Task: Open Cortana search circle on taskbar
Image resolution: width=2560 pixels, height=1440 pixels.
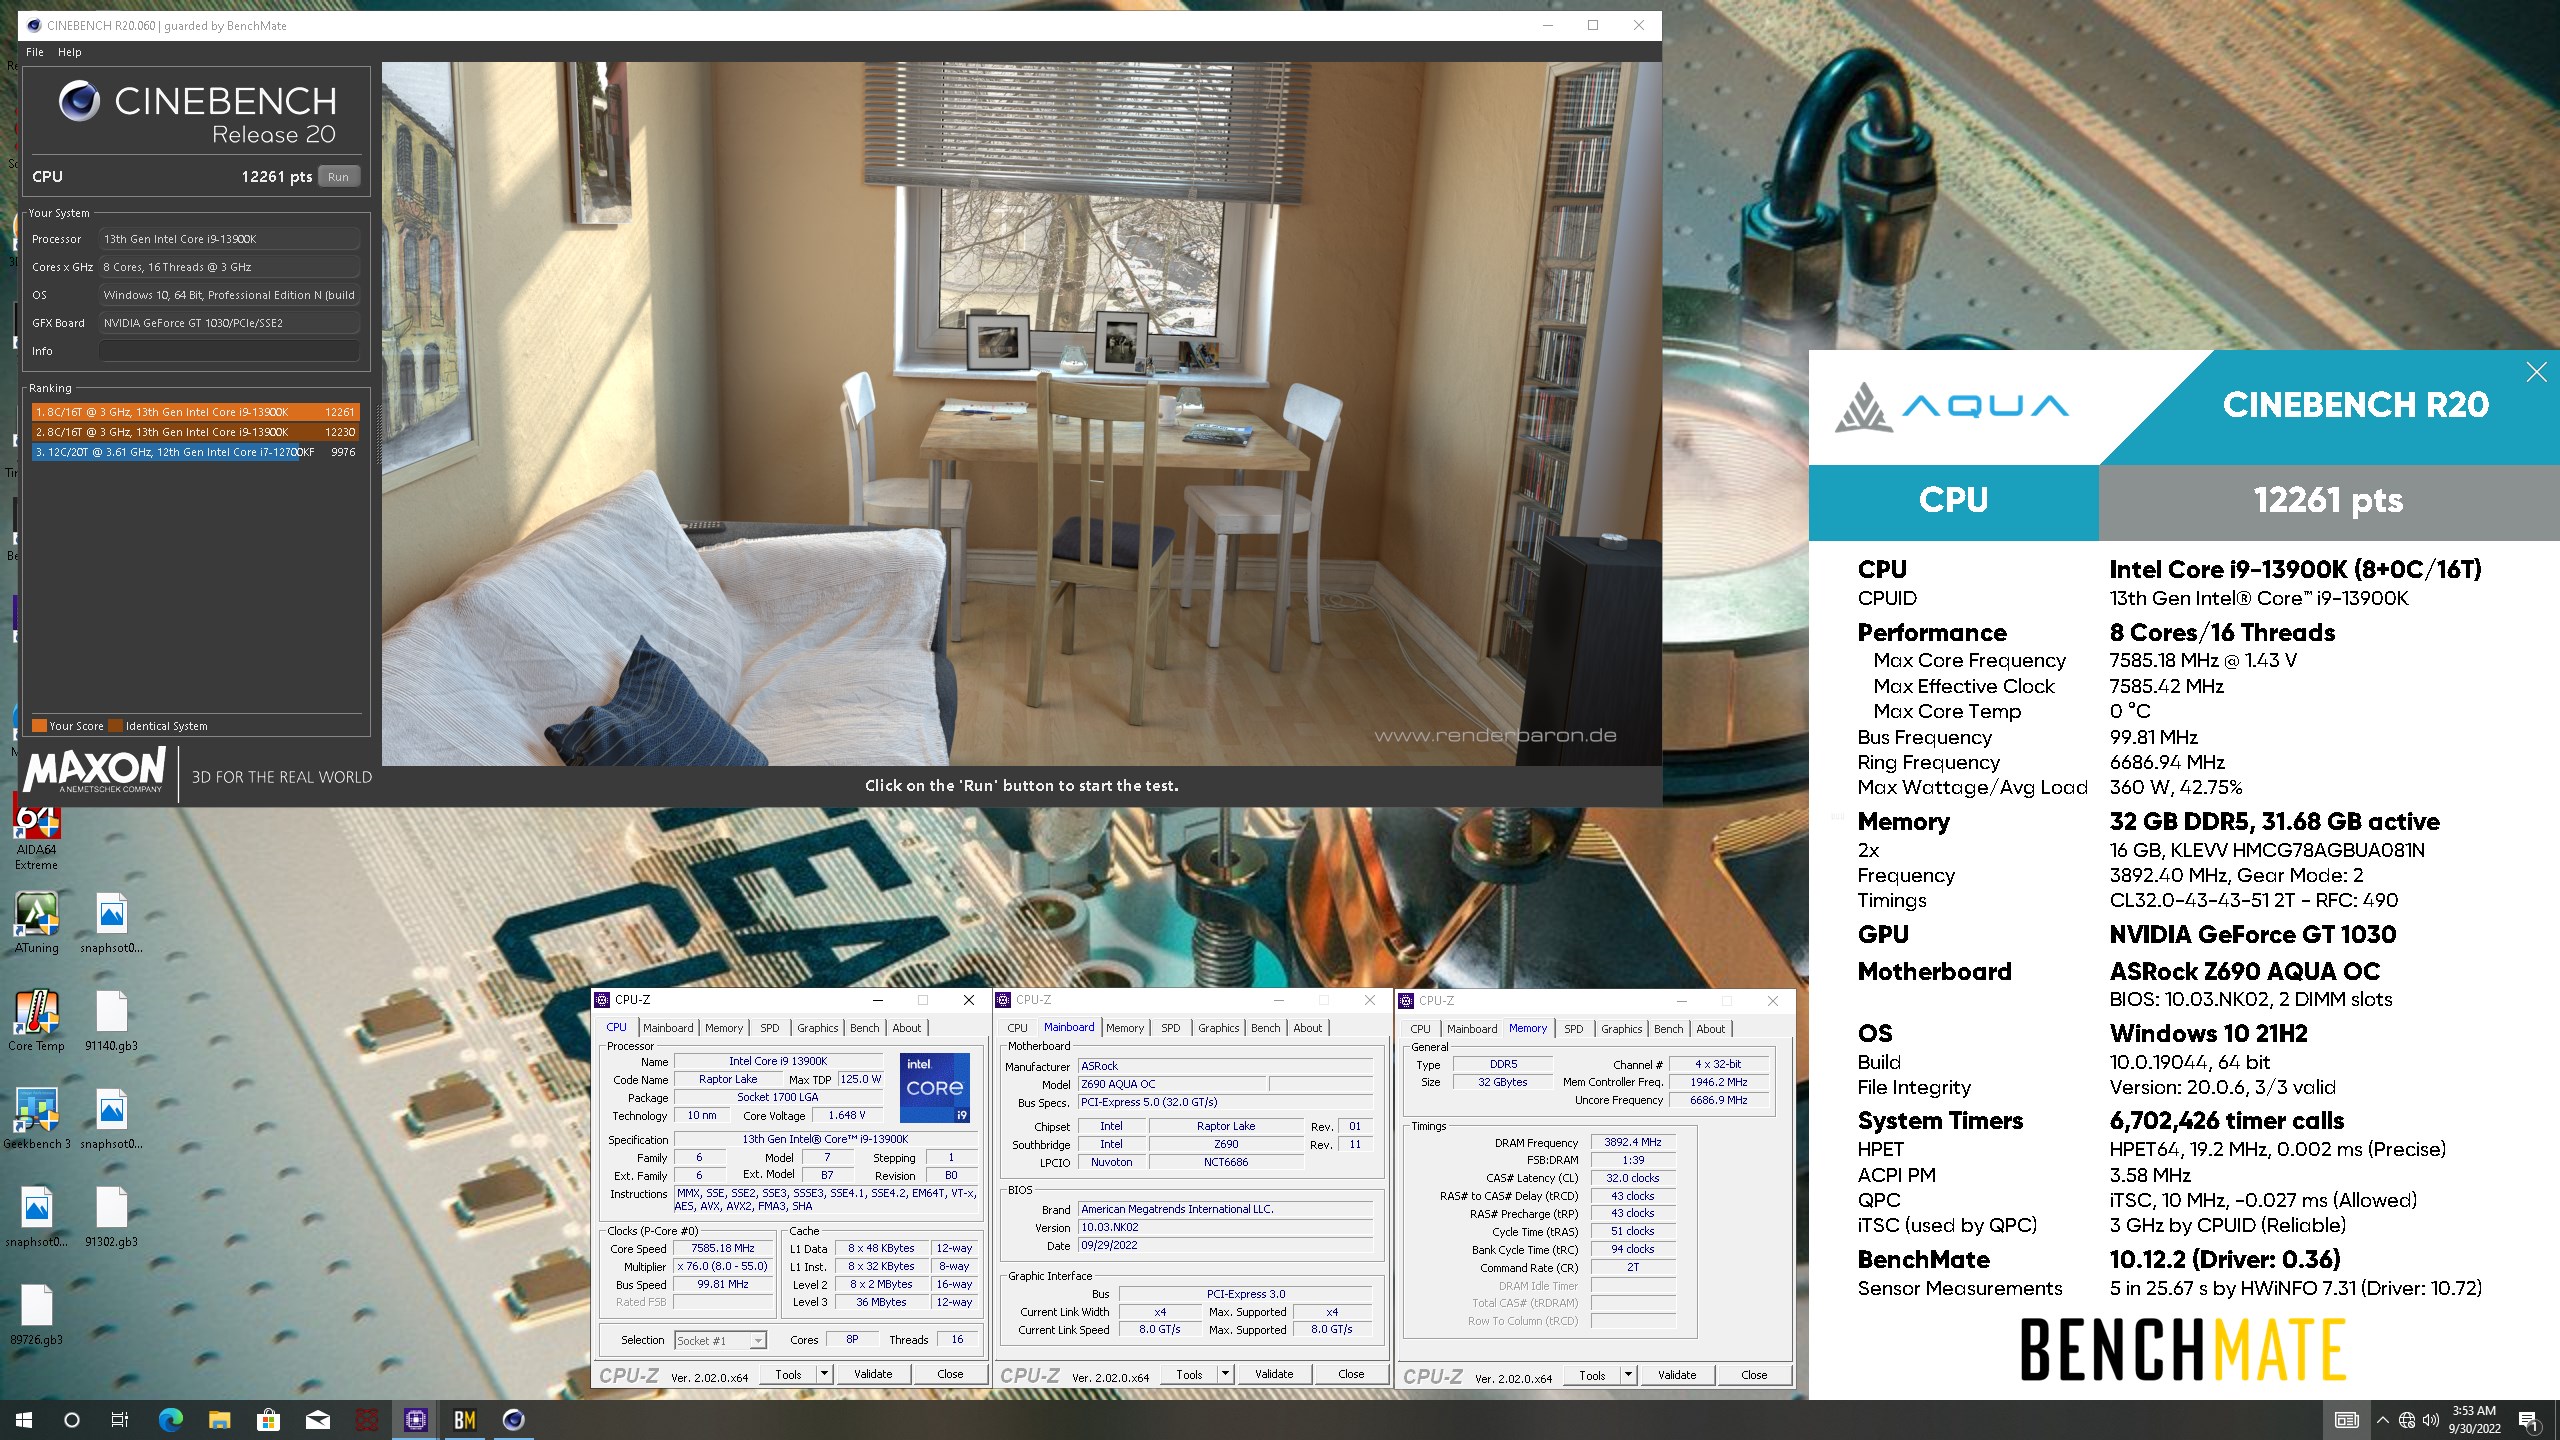Action: [71, 1420]
